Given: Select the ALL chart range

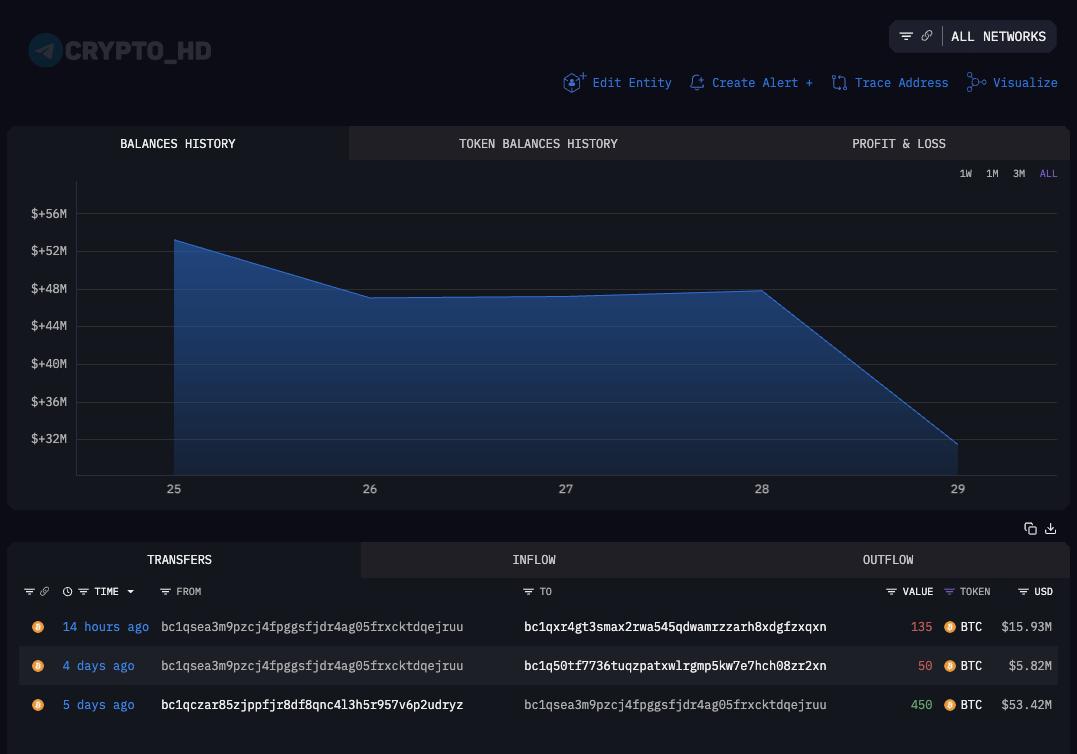Looking at the screenshot, I should point(1048,174).
